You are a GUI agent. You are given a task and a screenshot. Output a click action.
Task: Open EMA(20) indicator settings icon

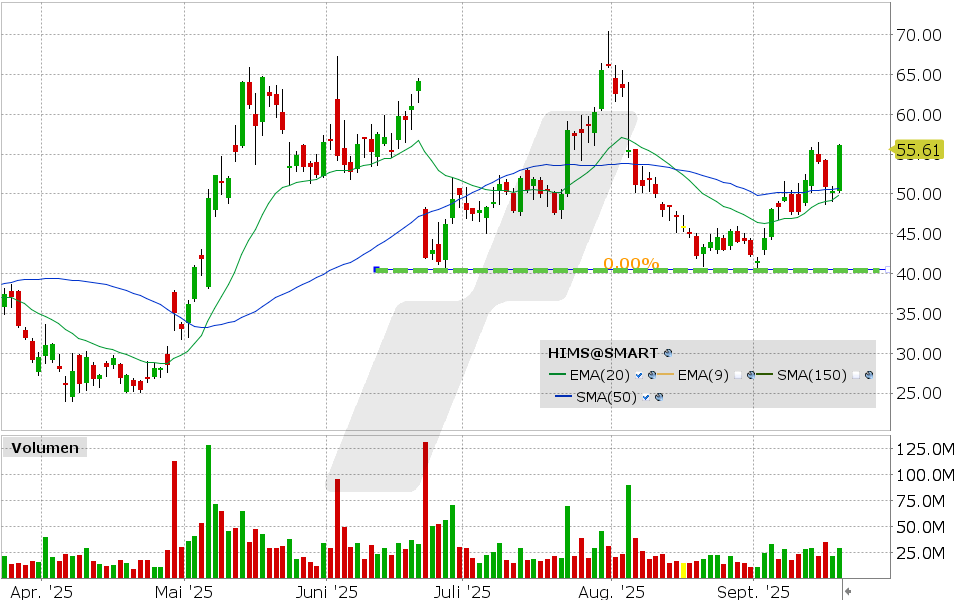[x=650, y=375]
